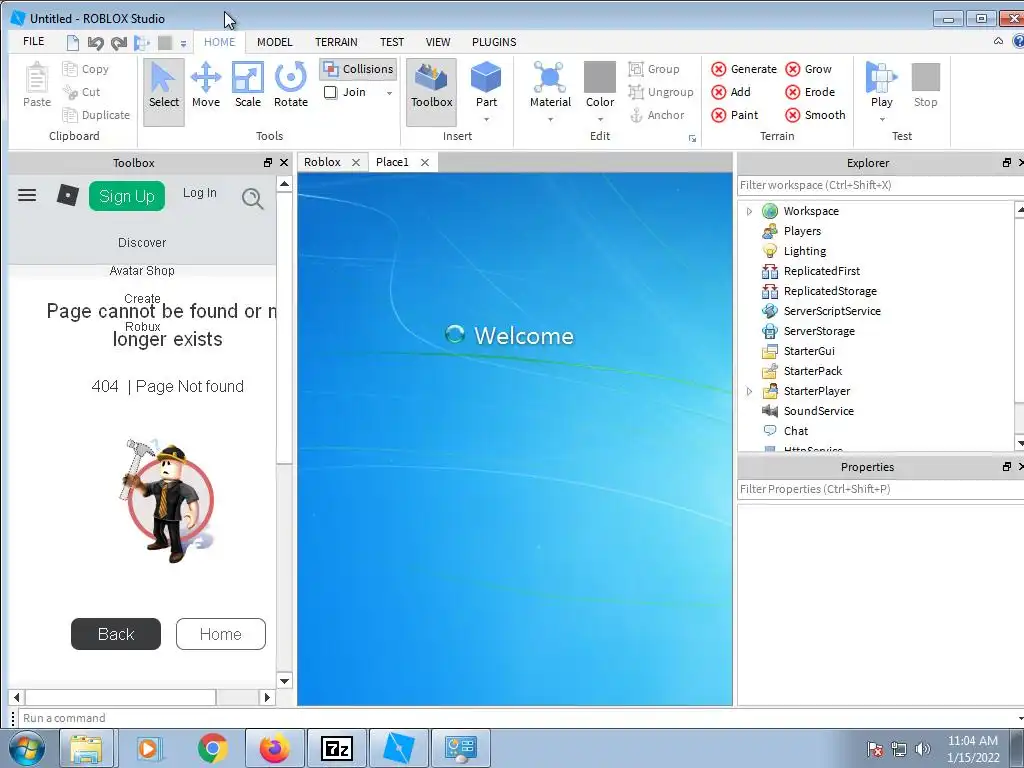Click the Home button on 404 page
1024x768 pixels.
coord(221,634)
